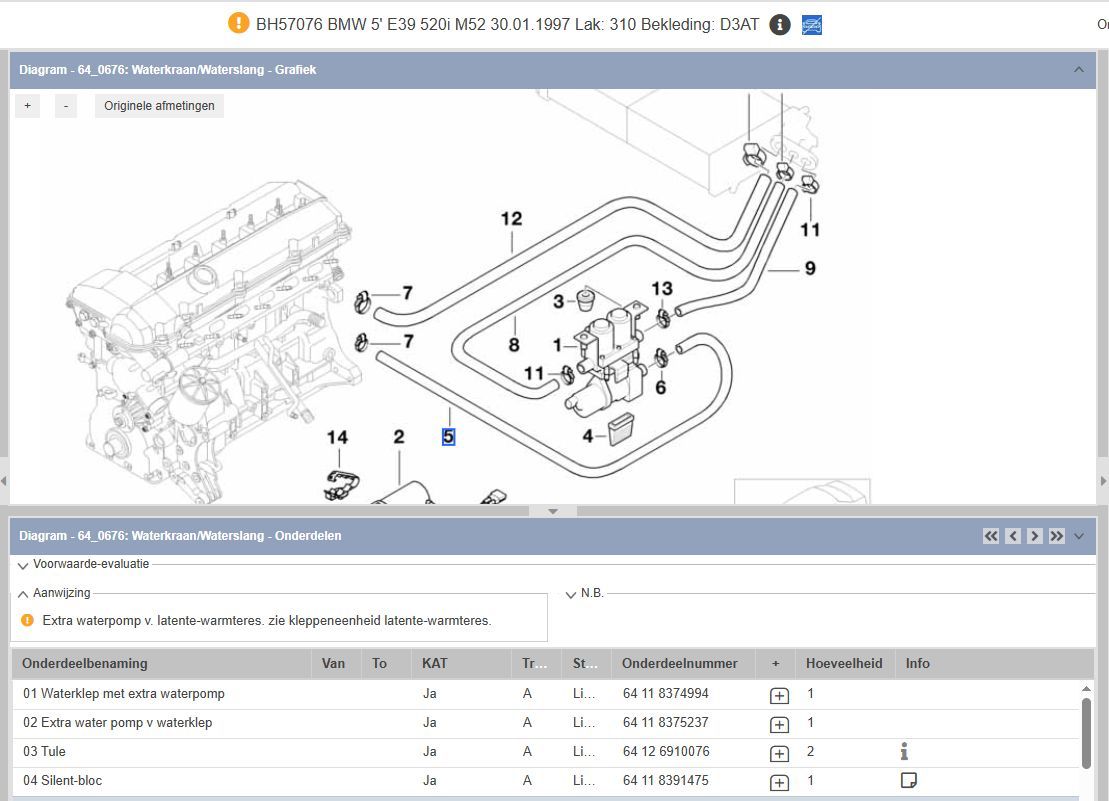Open note icon for 04 Silent-bloc row

click(x=908, y=780)
